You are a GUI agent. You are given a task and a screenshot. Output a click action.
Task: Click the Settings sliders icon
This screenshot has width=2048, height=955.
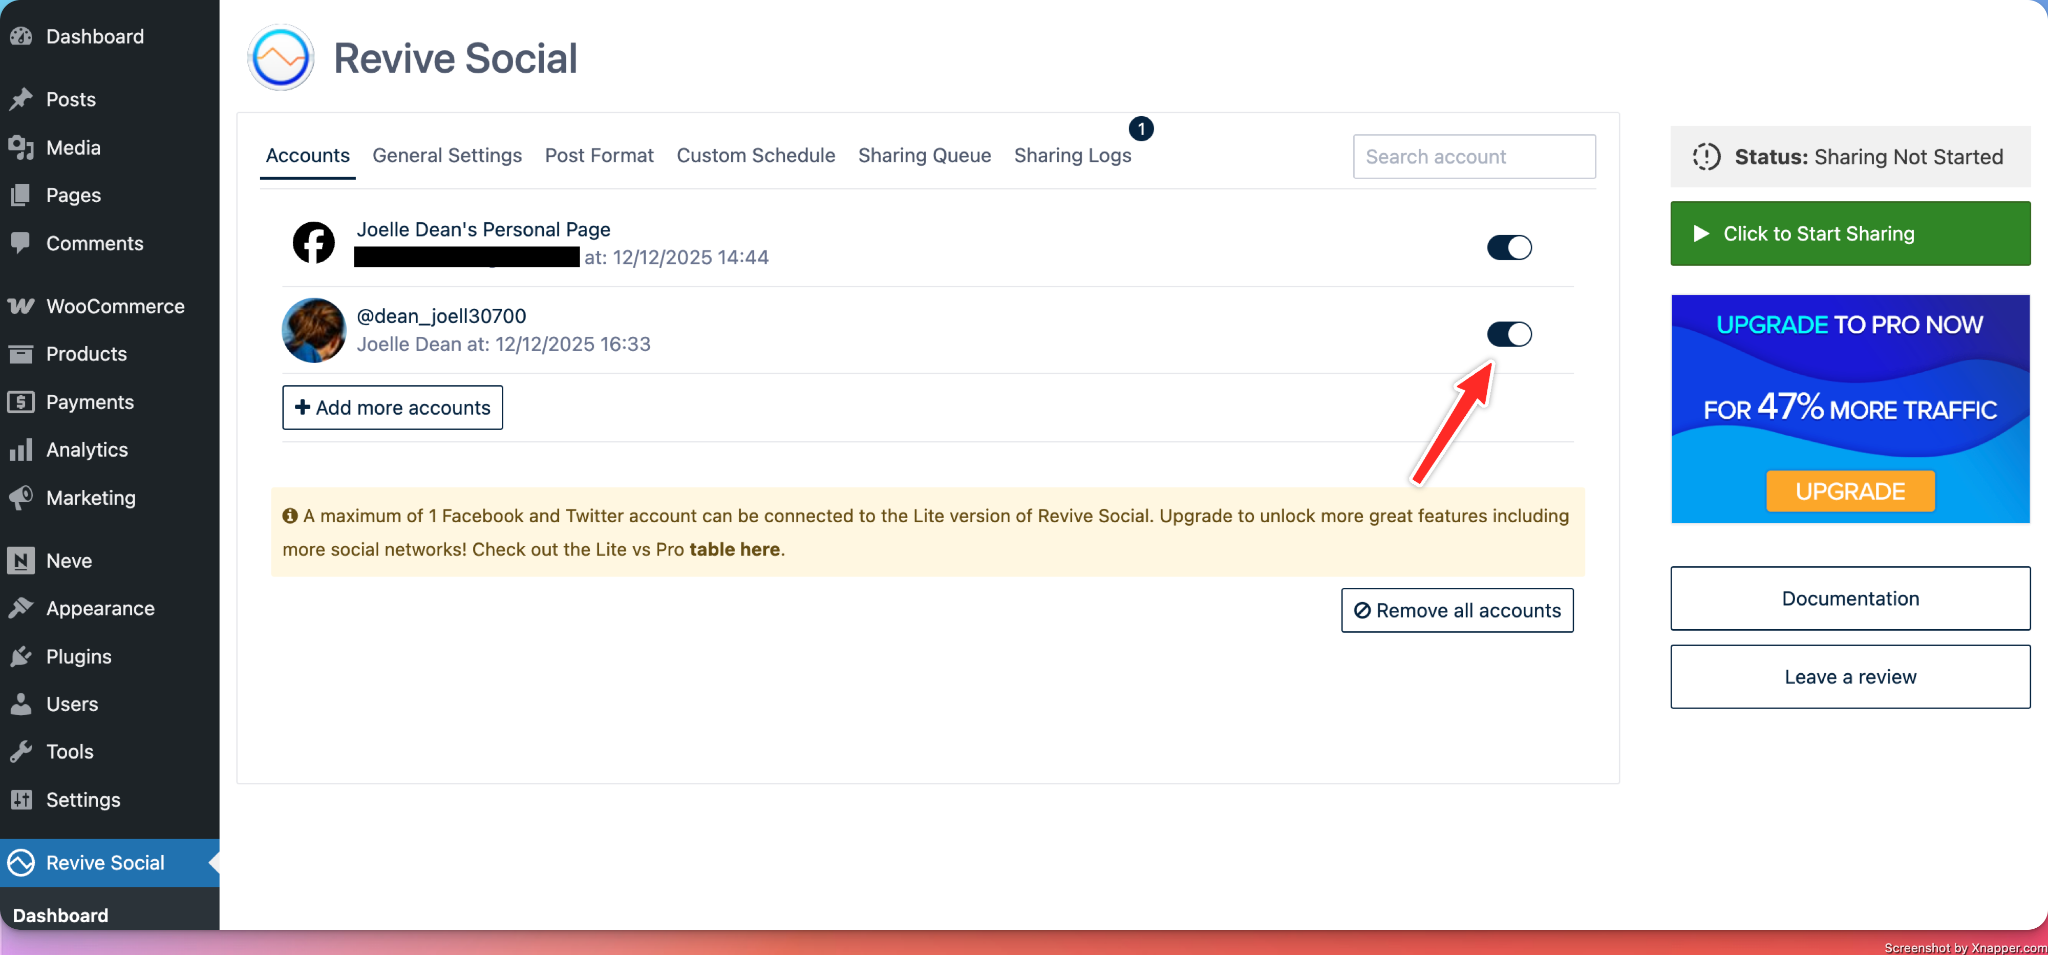21,800
